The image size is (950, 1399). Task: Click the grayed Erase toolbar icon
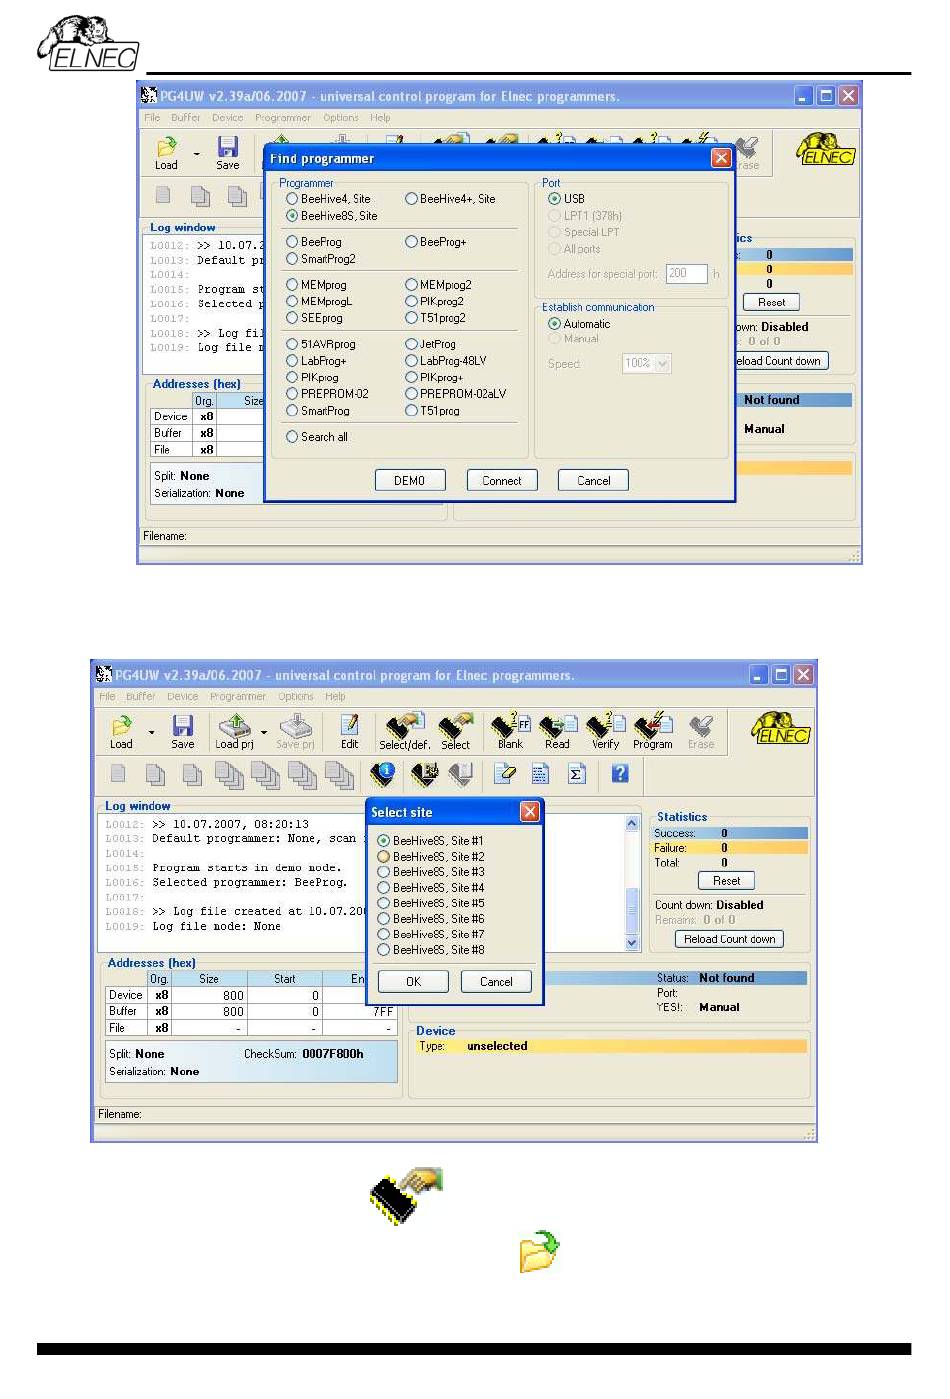[701, 731]
